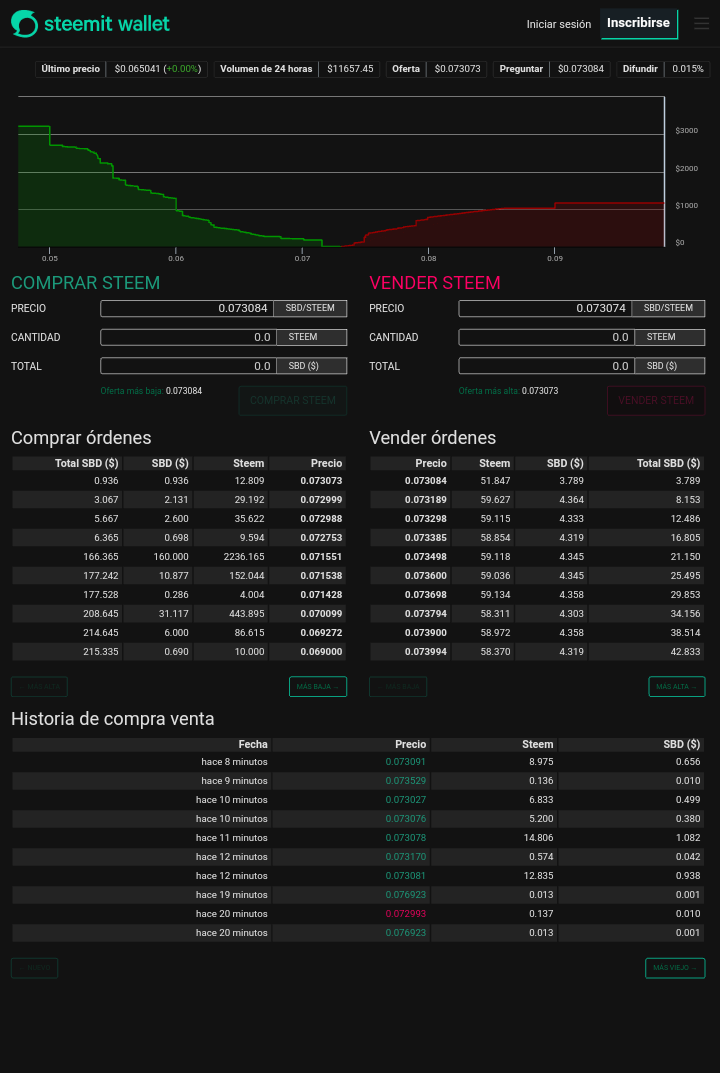Focus the buy Precio input field
The image size is (720, 1073).
pos(187,309)
